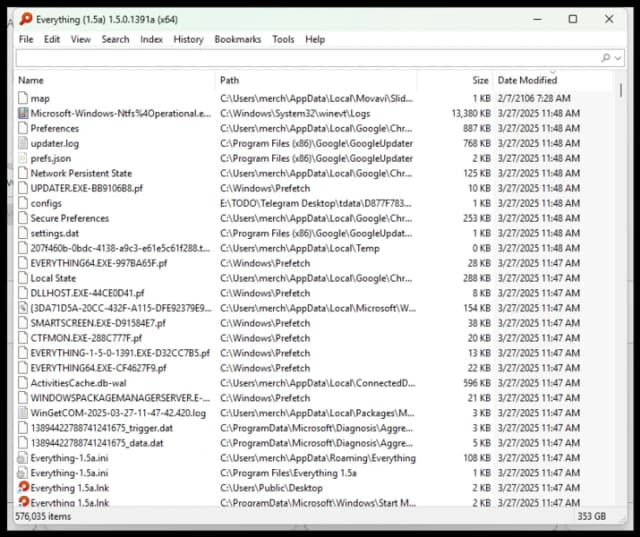Open the Index menu

pos(151,40)
